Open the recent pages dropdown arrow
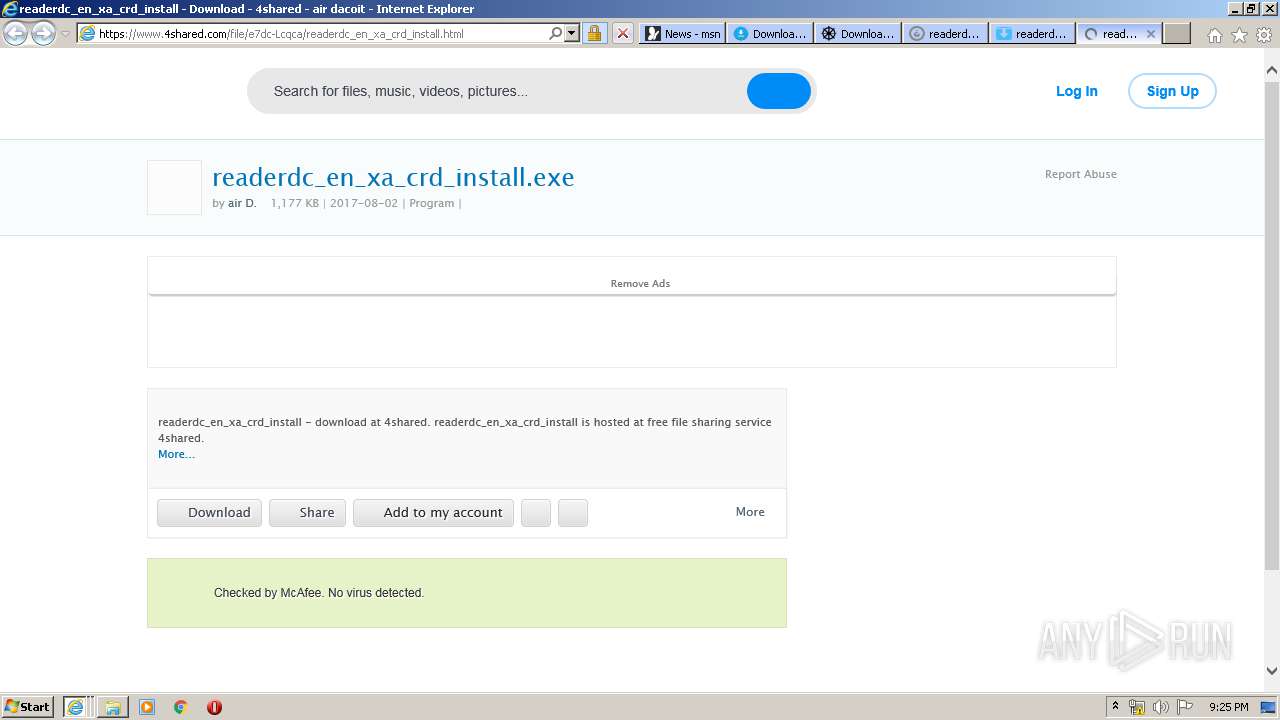This screenshot has width=1280, height=720. [65, 34]
